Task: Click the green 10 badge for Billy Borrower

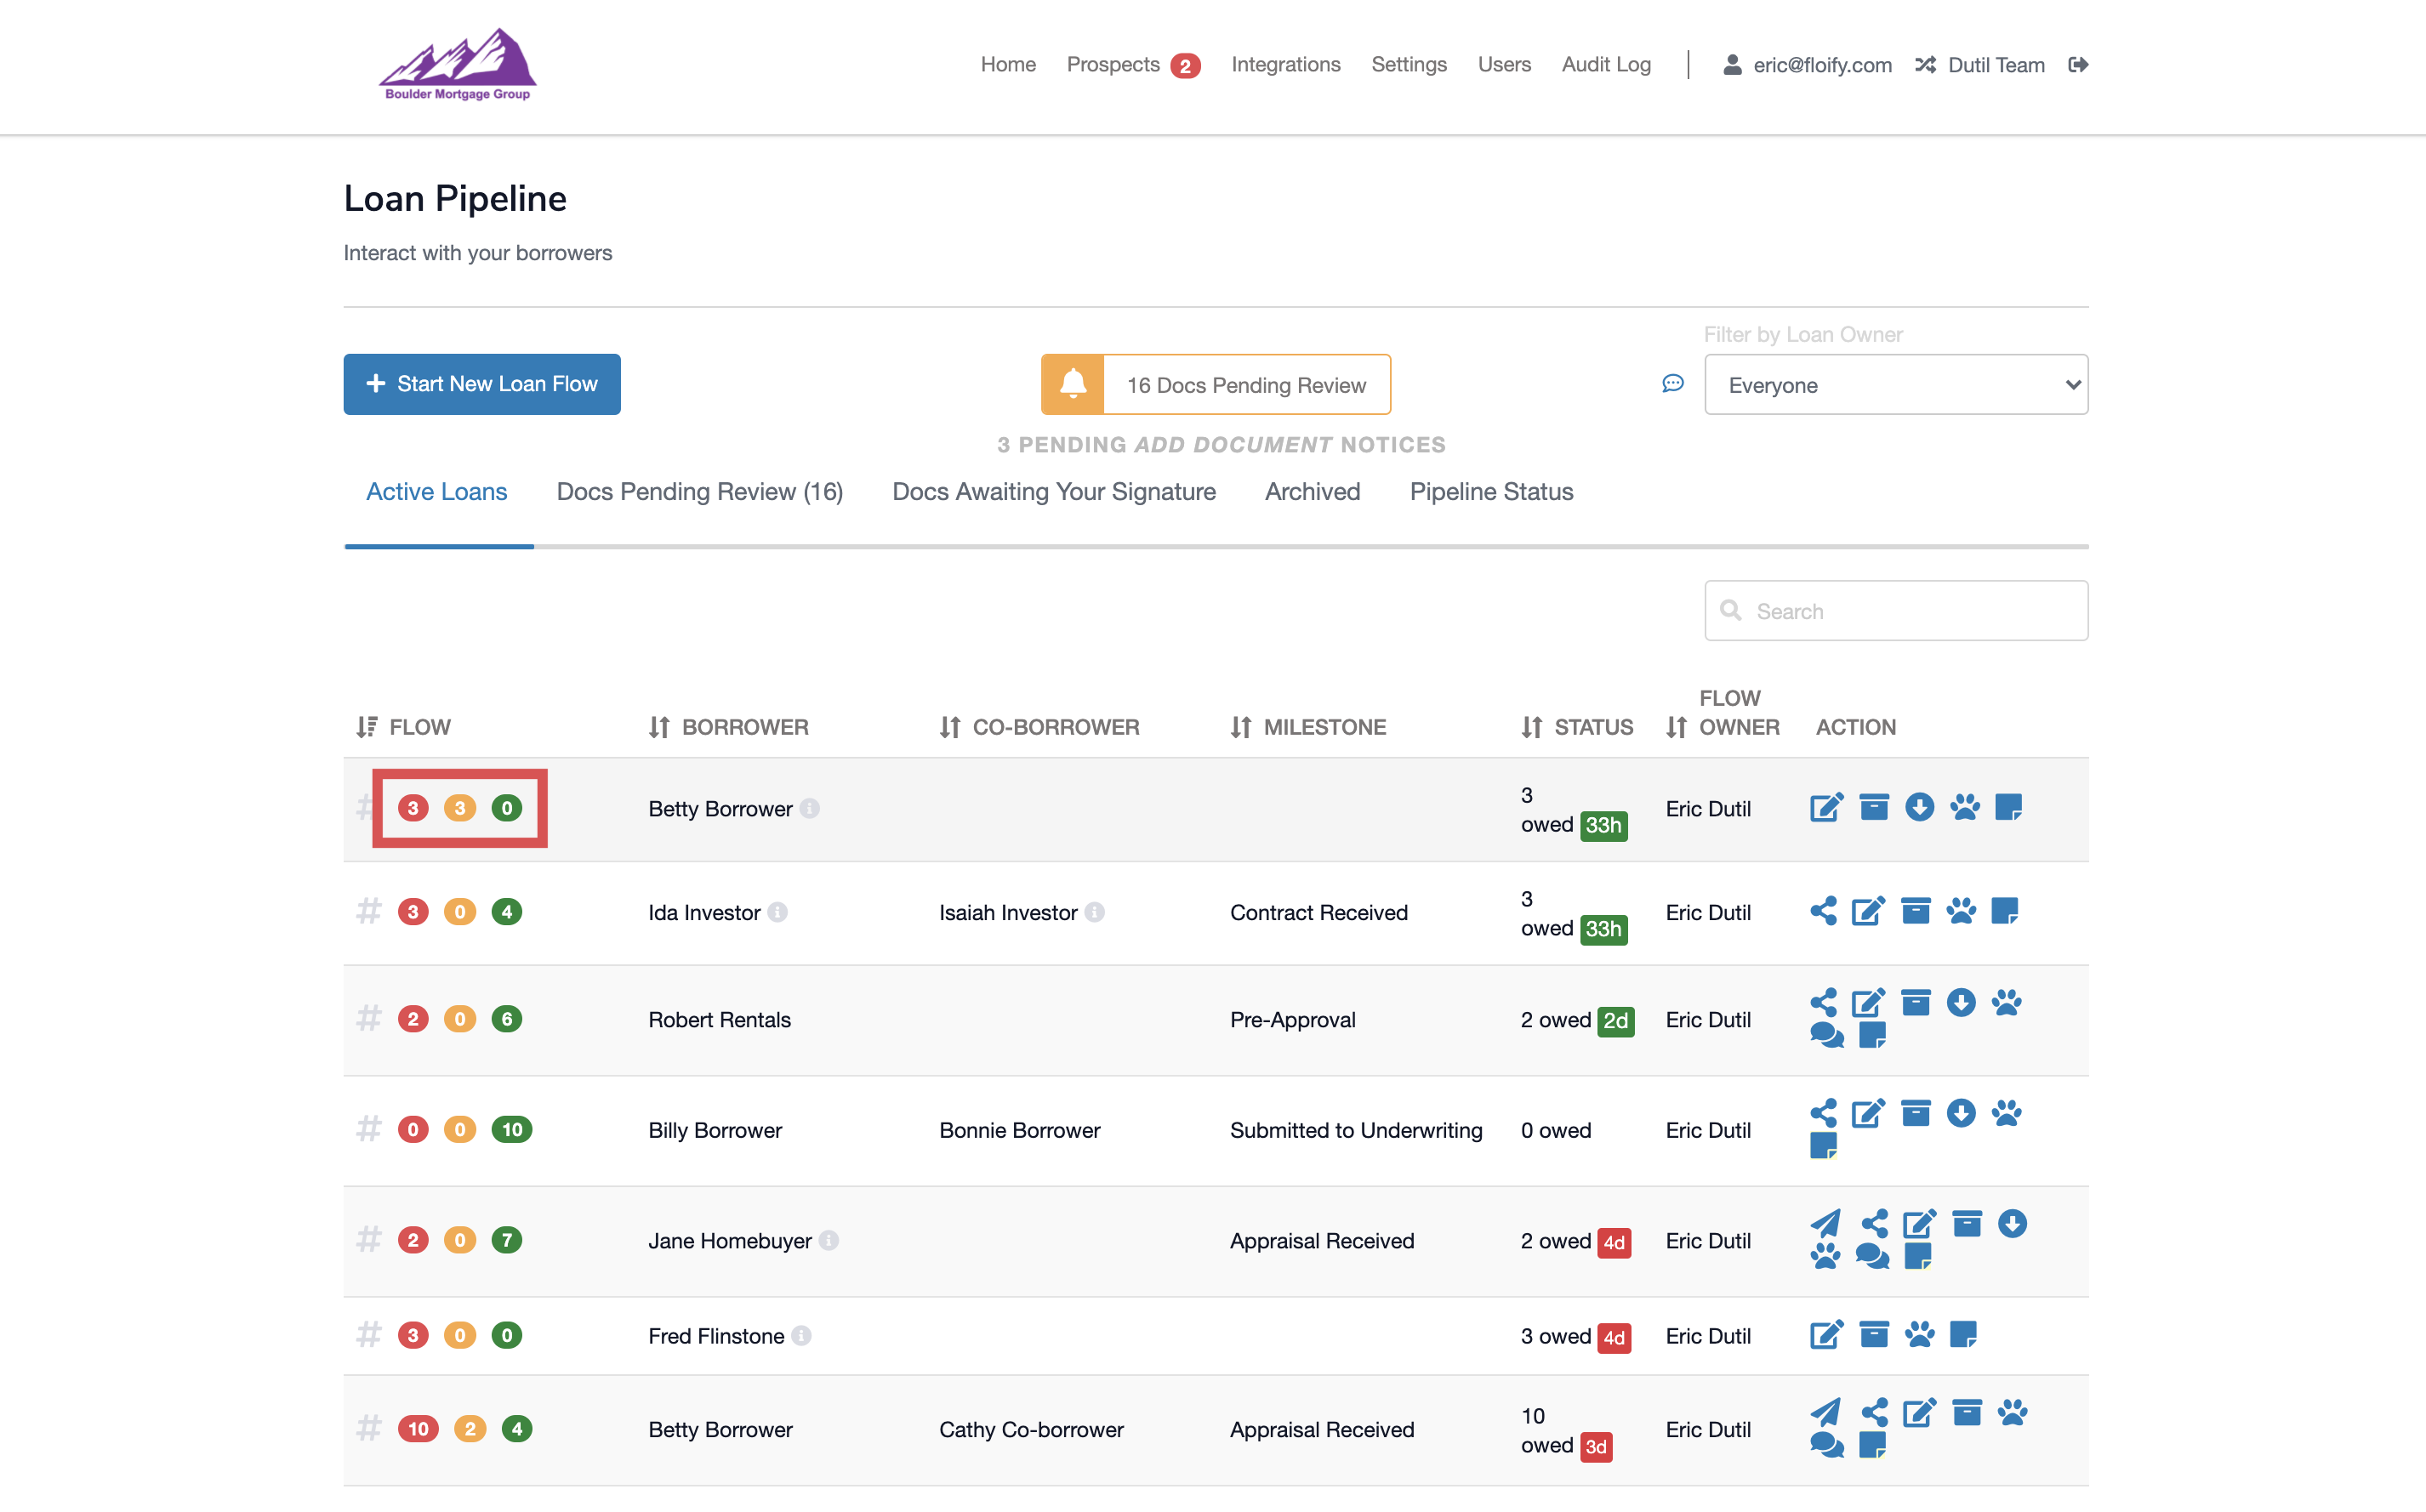Action: click(511, 1129)
